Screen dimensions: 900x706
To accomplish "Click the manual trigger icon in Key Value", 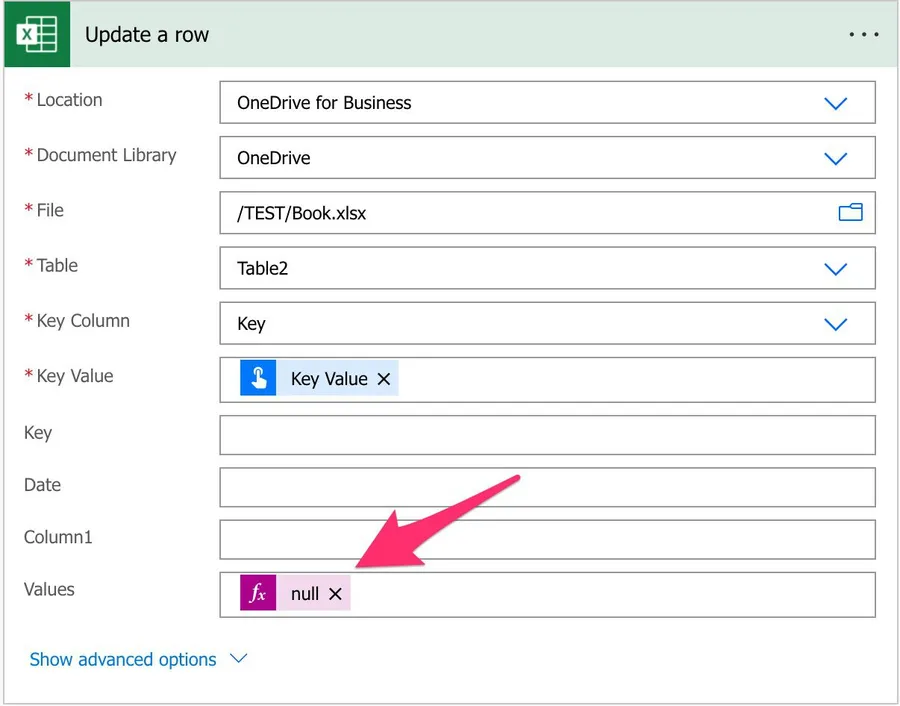I will pyautogui.click(x=258, y=379).
